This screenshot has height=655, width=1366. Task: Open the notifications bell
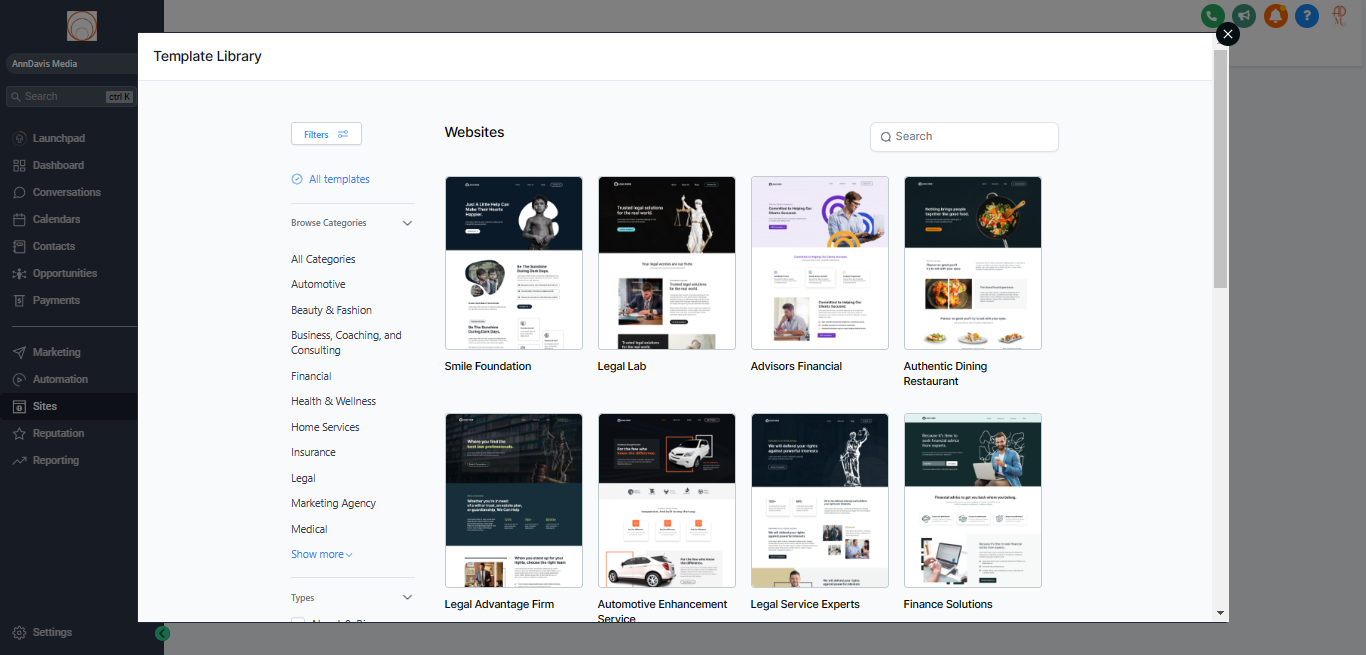point(1275,16)
